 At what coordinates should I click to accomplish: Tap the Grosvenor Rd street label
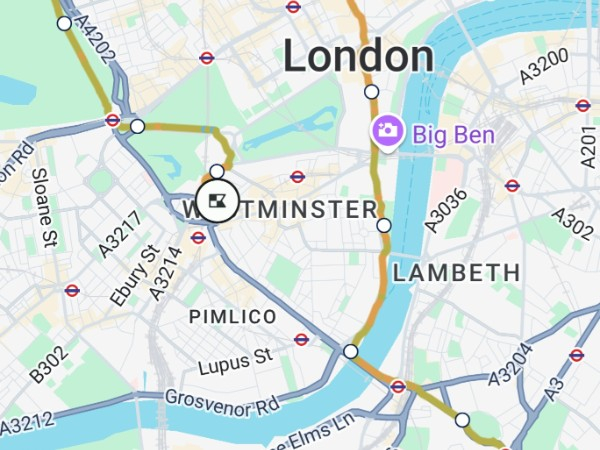tap(222, 403)
